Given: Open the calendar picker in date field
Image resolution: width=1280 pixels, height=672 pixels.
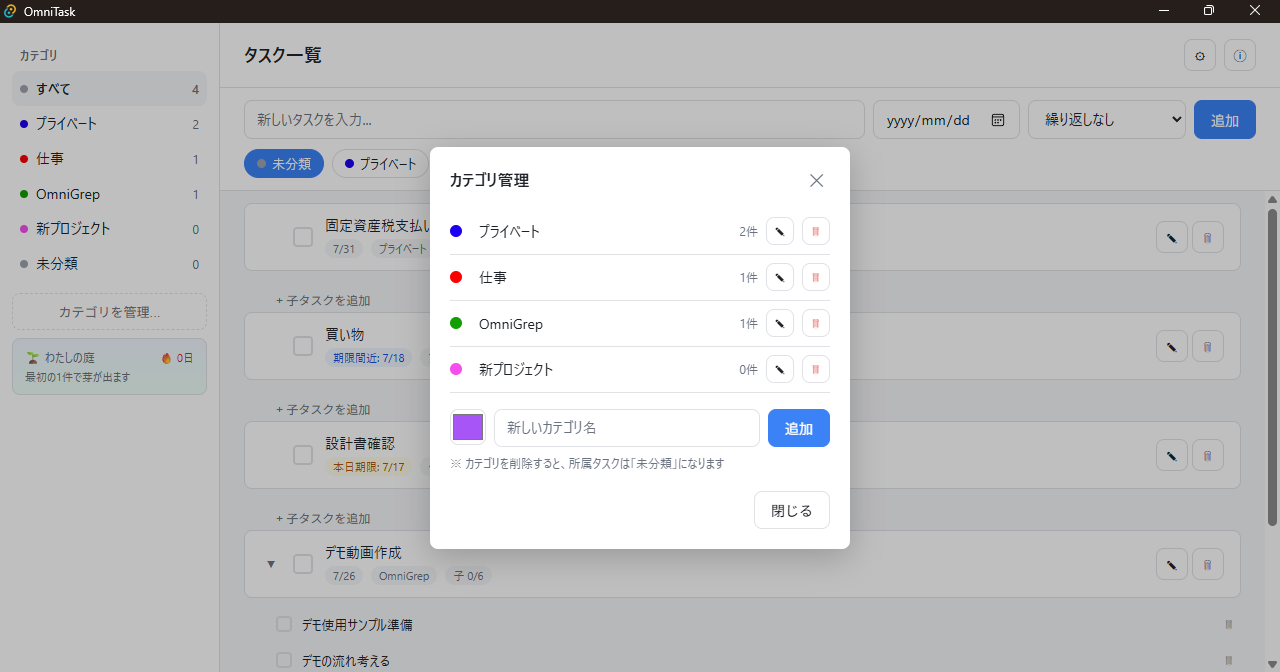Looking at the screenshot, I should click(x=998, y=120).
